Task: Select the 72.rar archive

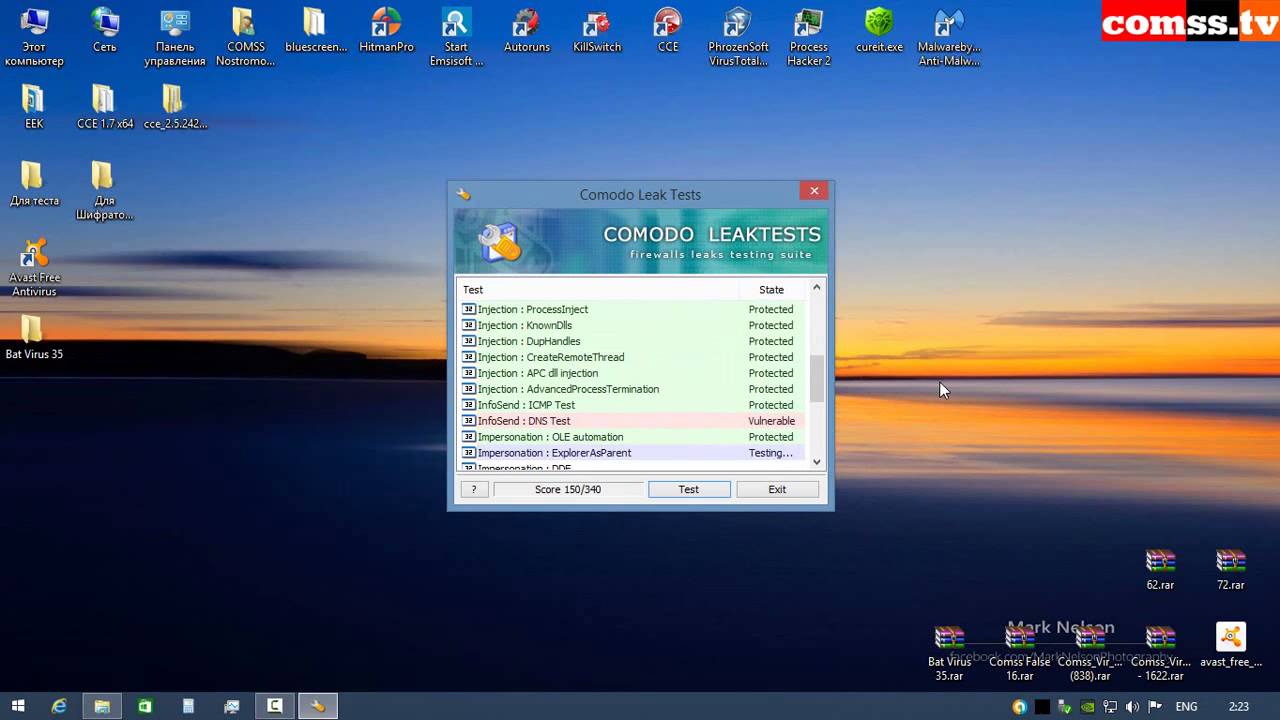Action: tap(1231, 568)
